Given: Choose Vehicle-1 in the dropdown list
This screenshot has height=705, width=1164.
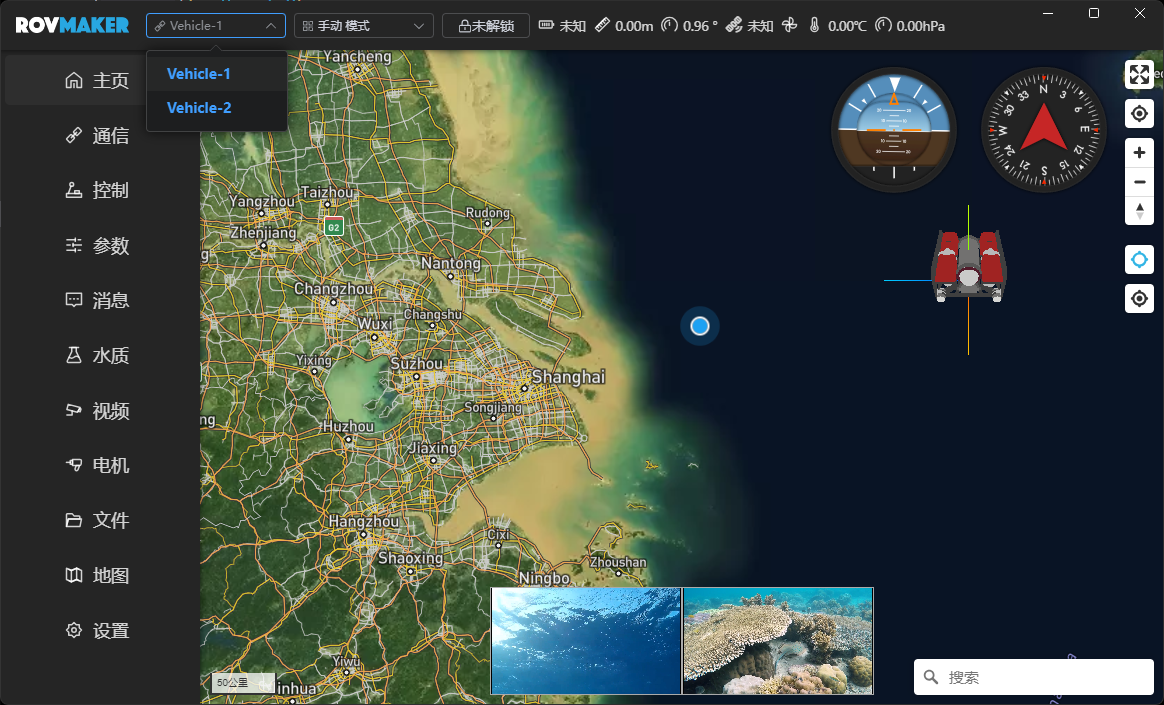Looking at the screenshot, I should pos(199,74).
